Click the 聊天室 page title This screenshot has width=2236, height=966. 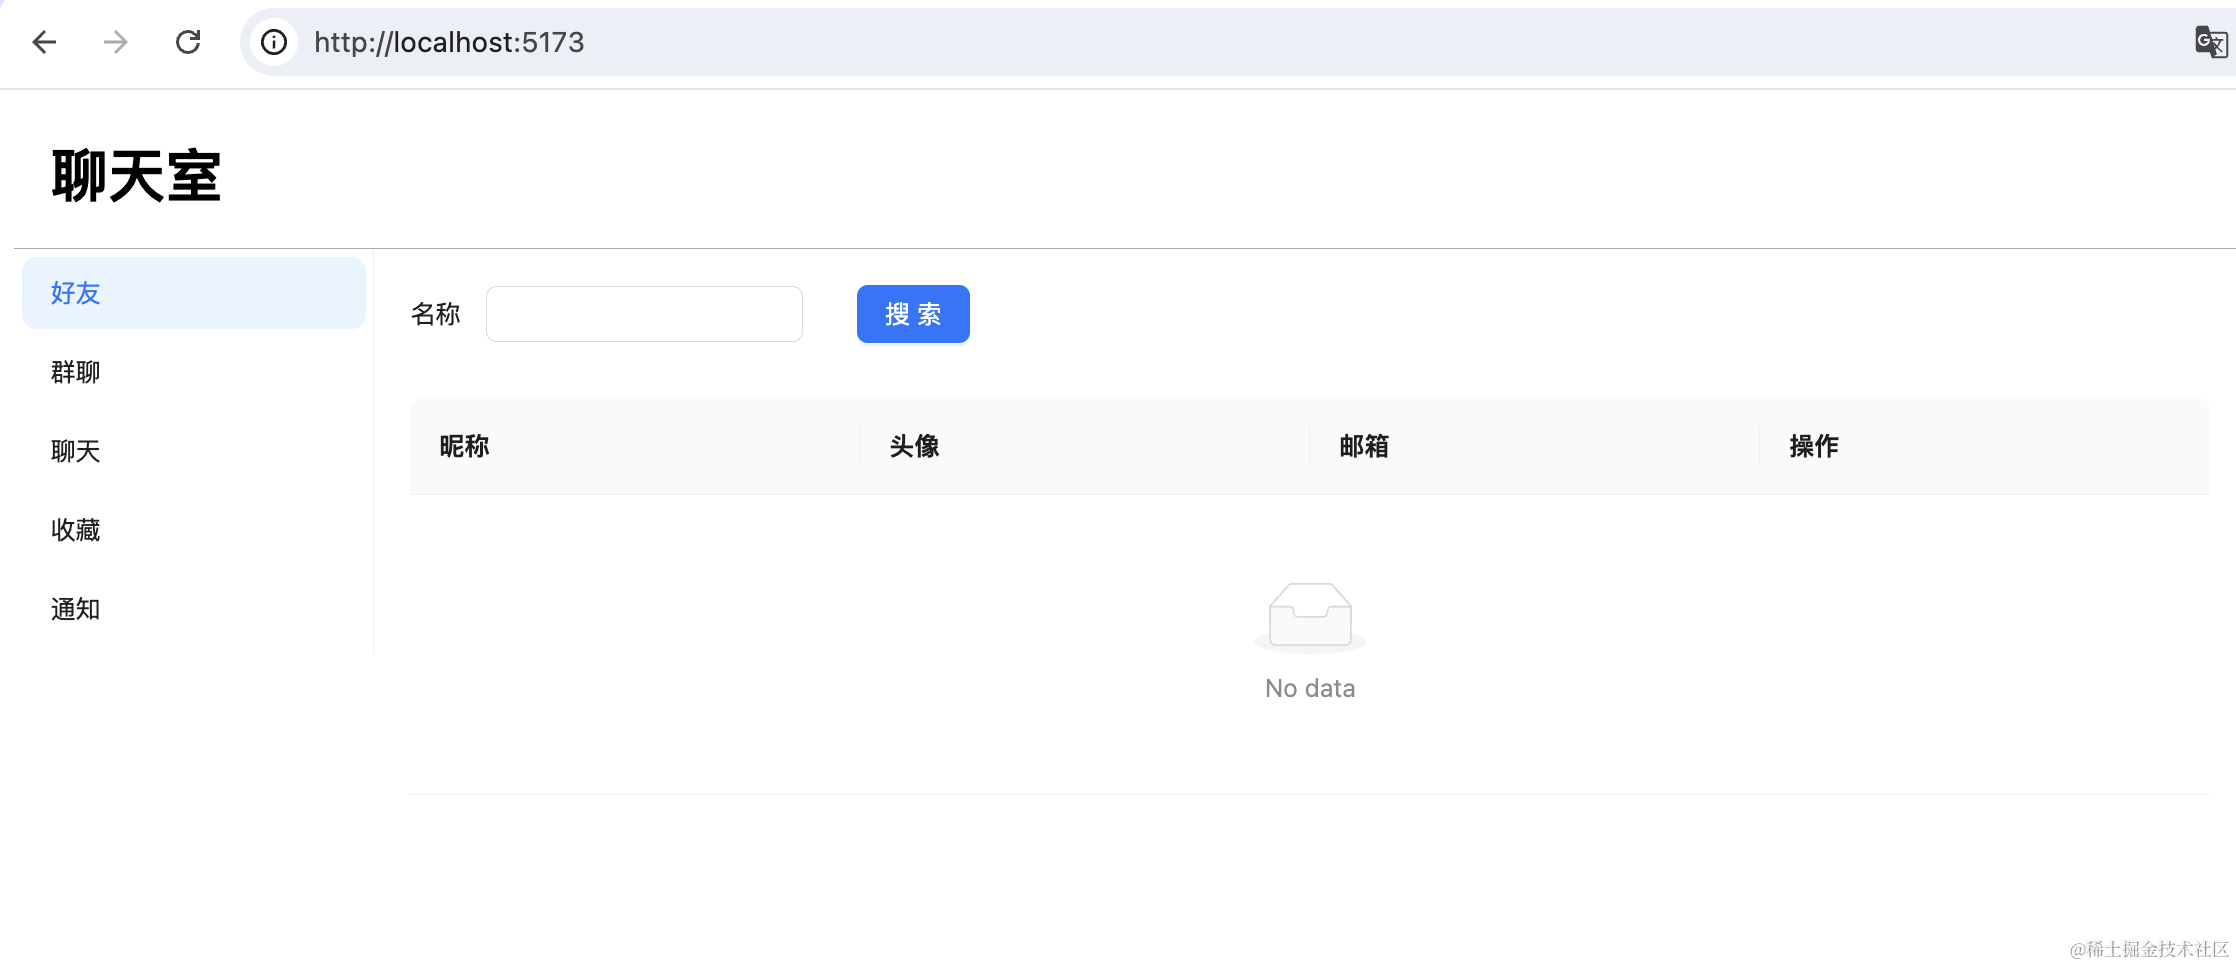click(136, 176)
